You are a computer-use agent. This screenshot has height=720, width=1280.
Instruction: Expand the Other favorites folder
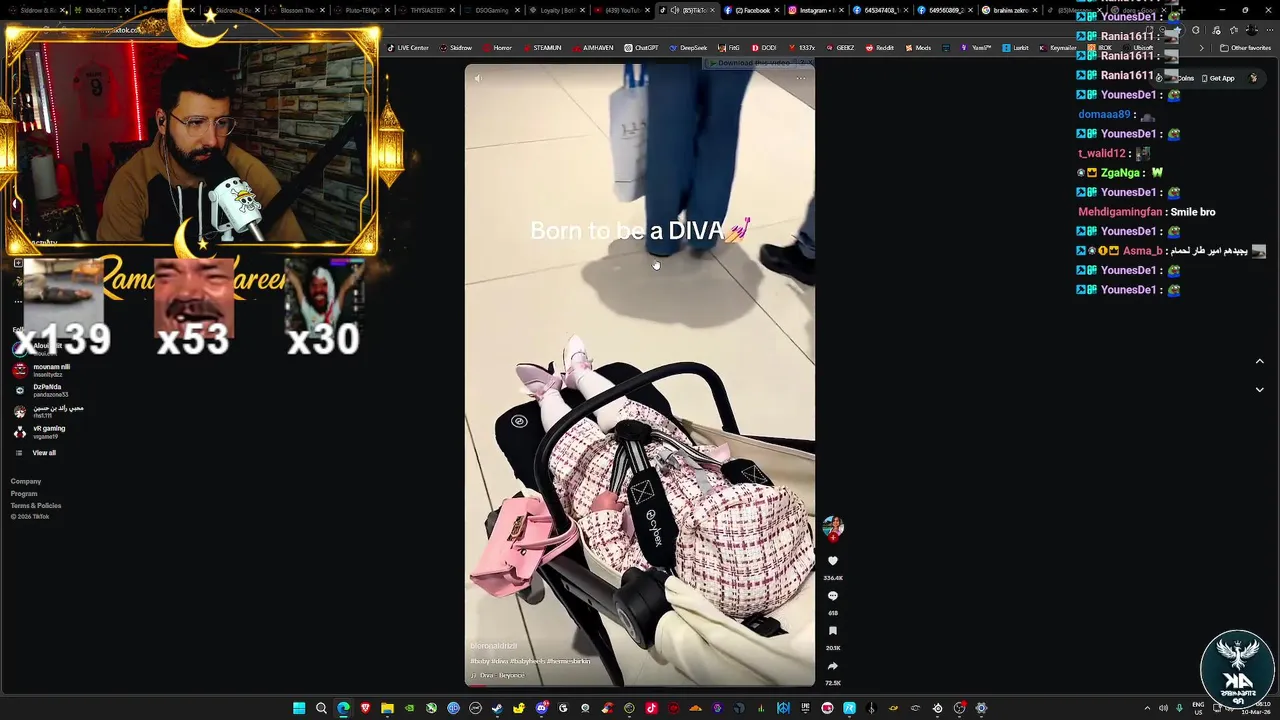coord(1246,48)
